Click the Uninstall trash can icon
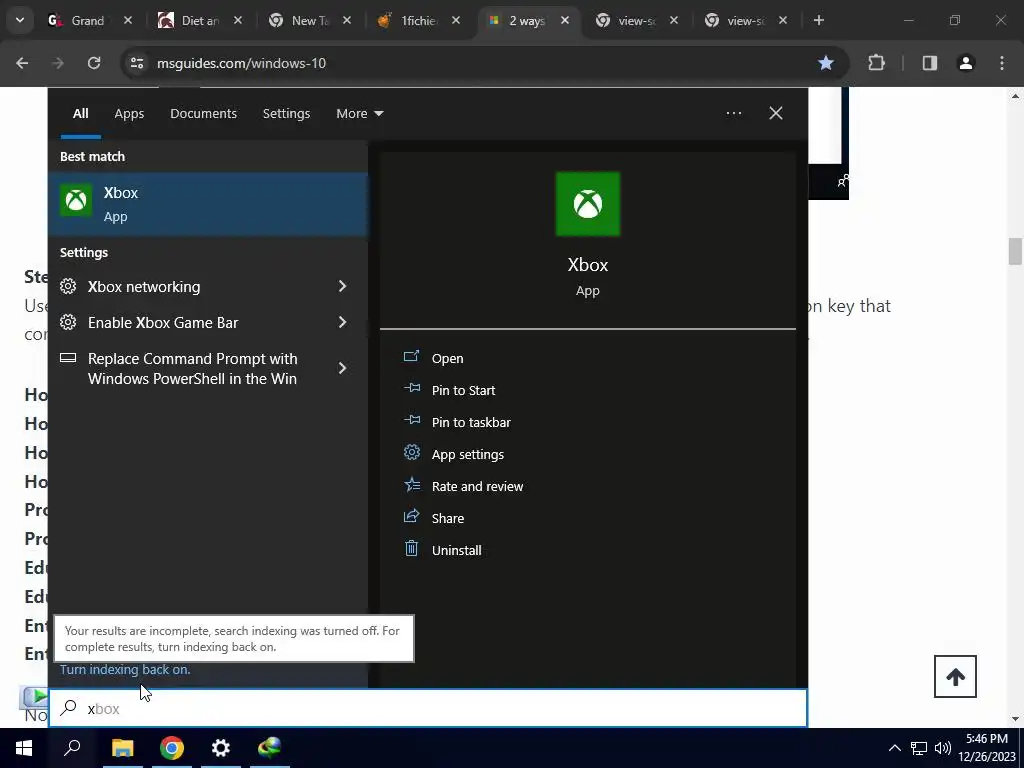The height and width of the screenshot is (768, 1024). tap(411, 549)
